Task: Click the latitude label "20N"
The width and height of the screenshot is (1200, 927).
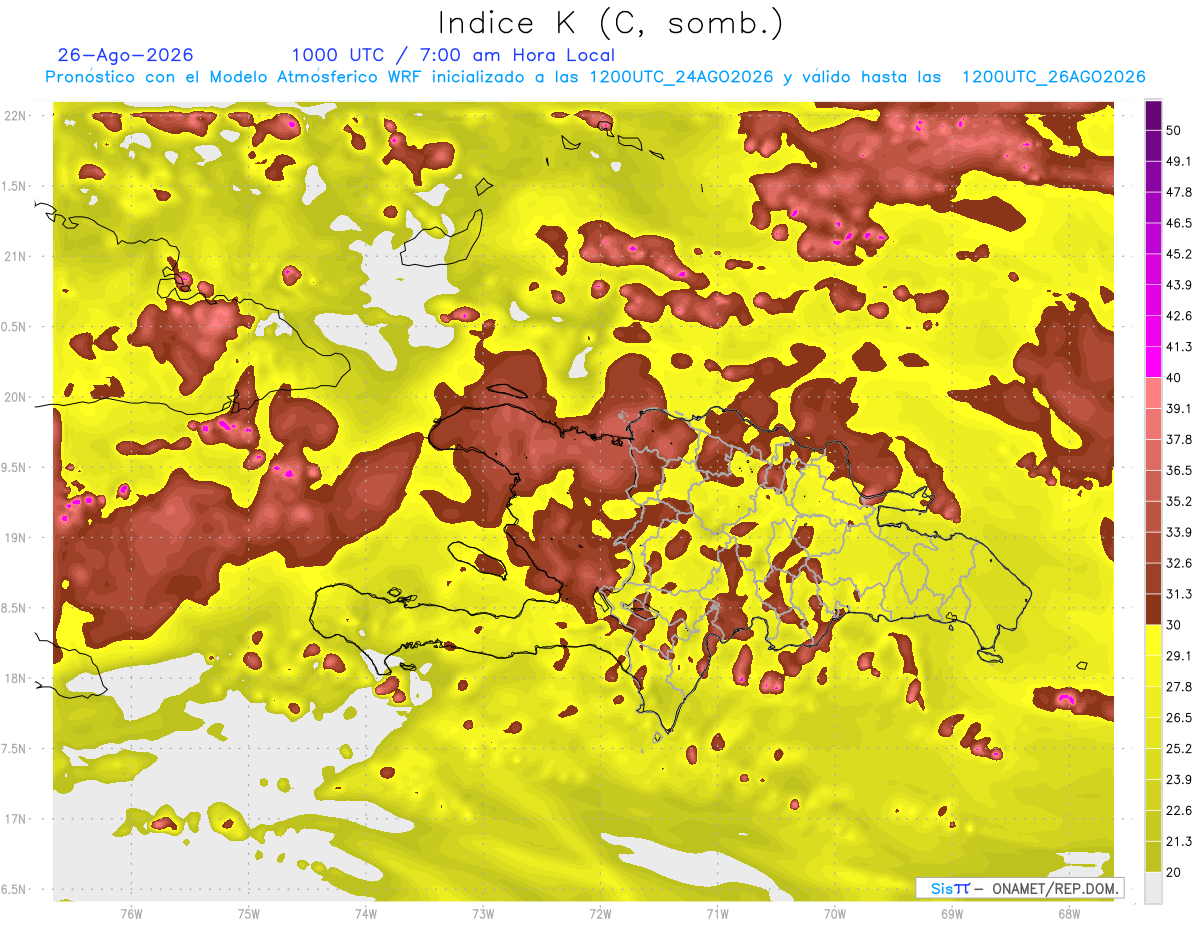Action: (15, 398)
